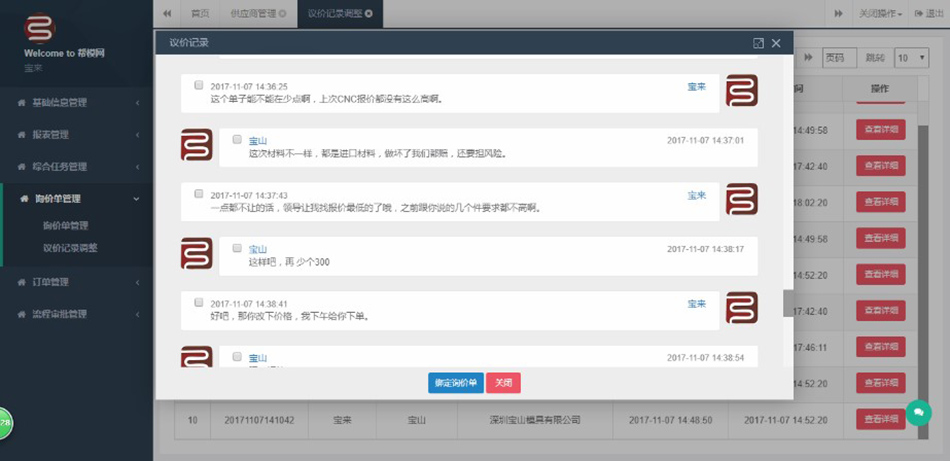Check the box for the 14:36:25 message
950x461 pixels.
coord(198,85)
